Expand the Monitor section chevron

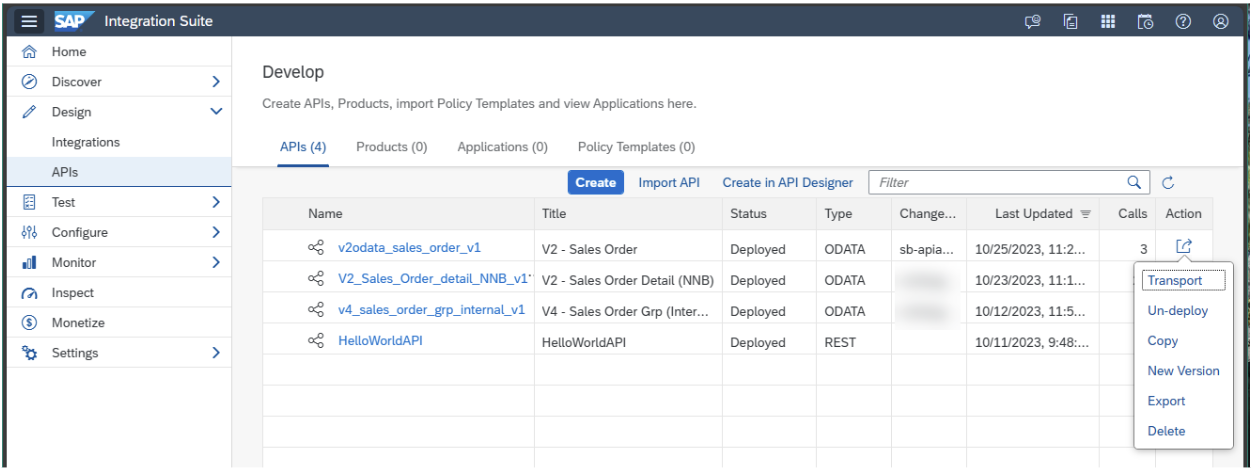tap(216, 262)
